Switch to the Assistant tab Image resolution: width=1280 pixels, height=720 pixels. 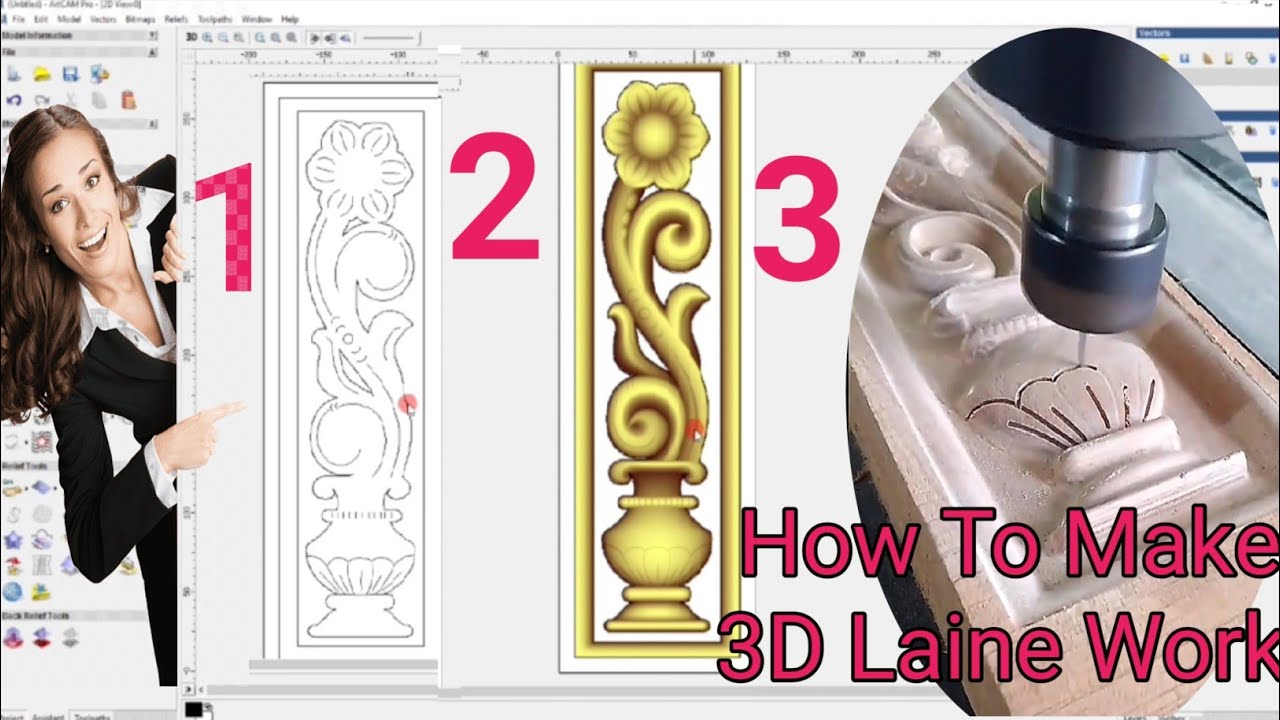coord(50,716)
